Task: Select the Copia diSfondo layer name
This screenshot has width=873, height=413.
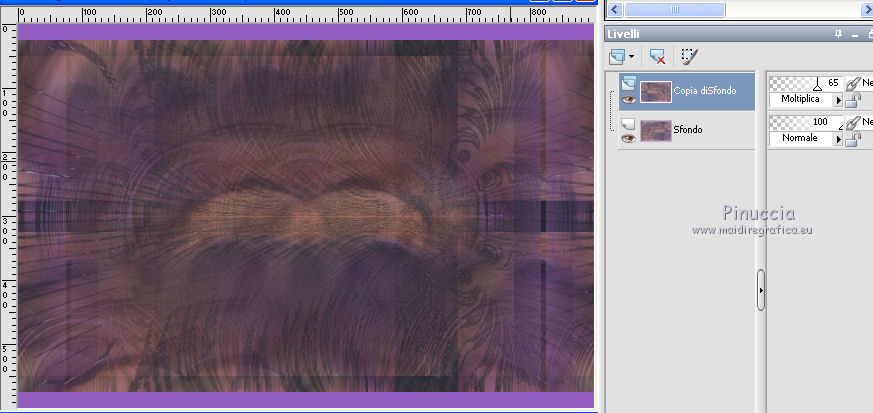Action: pyautogui.click(x=704, y=91)
